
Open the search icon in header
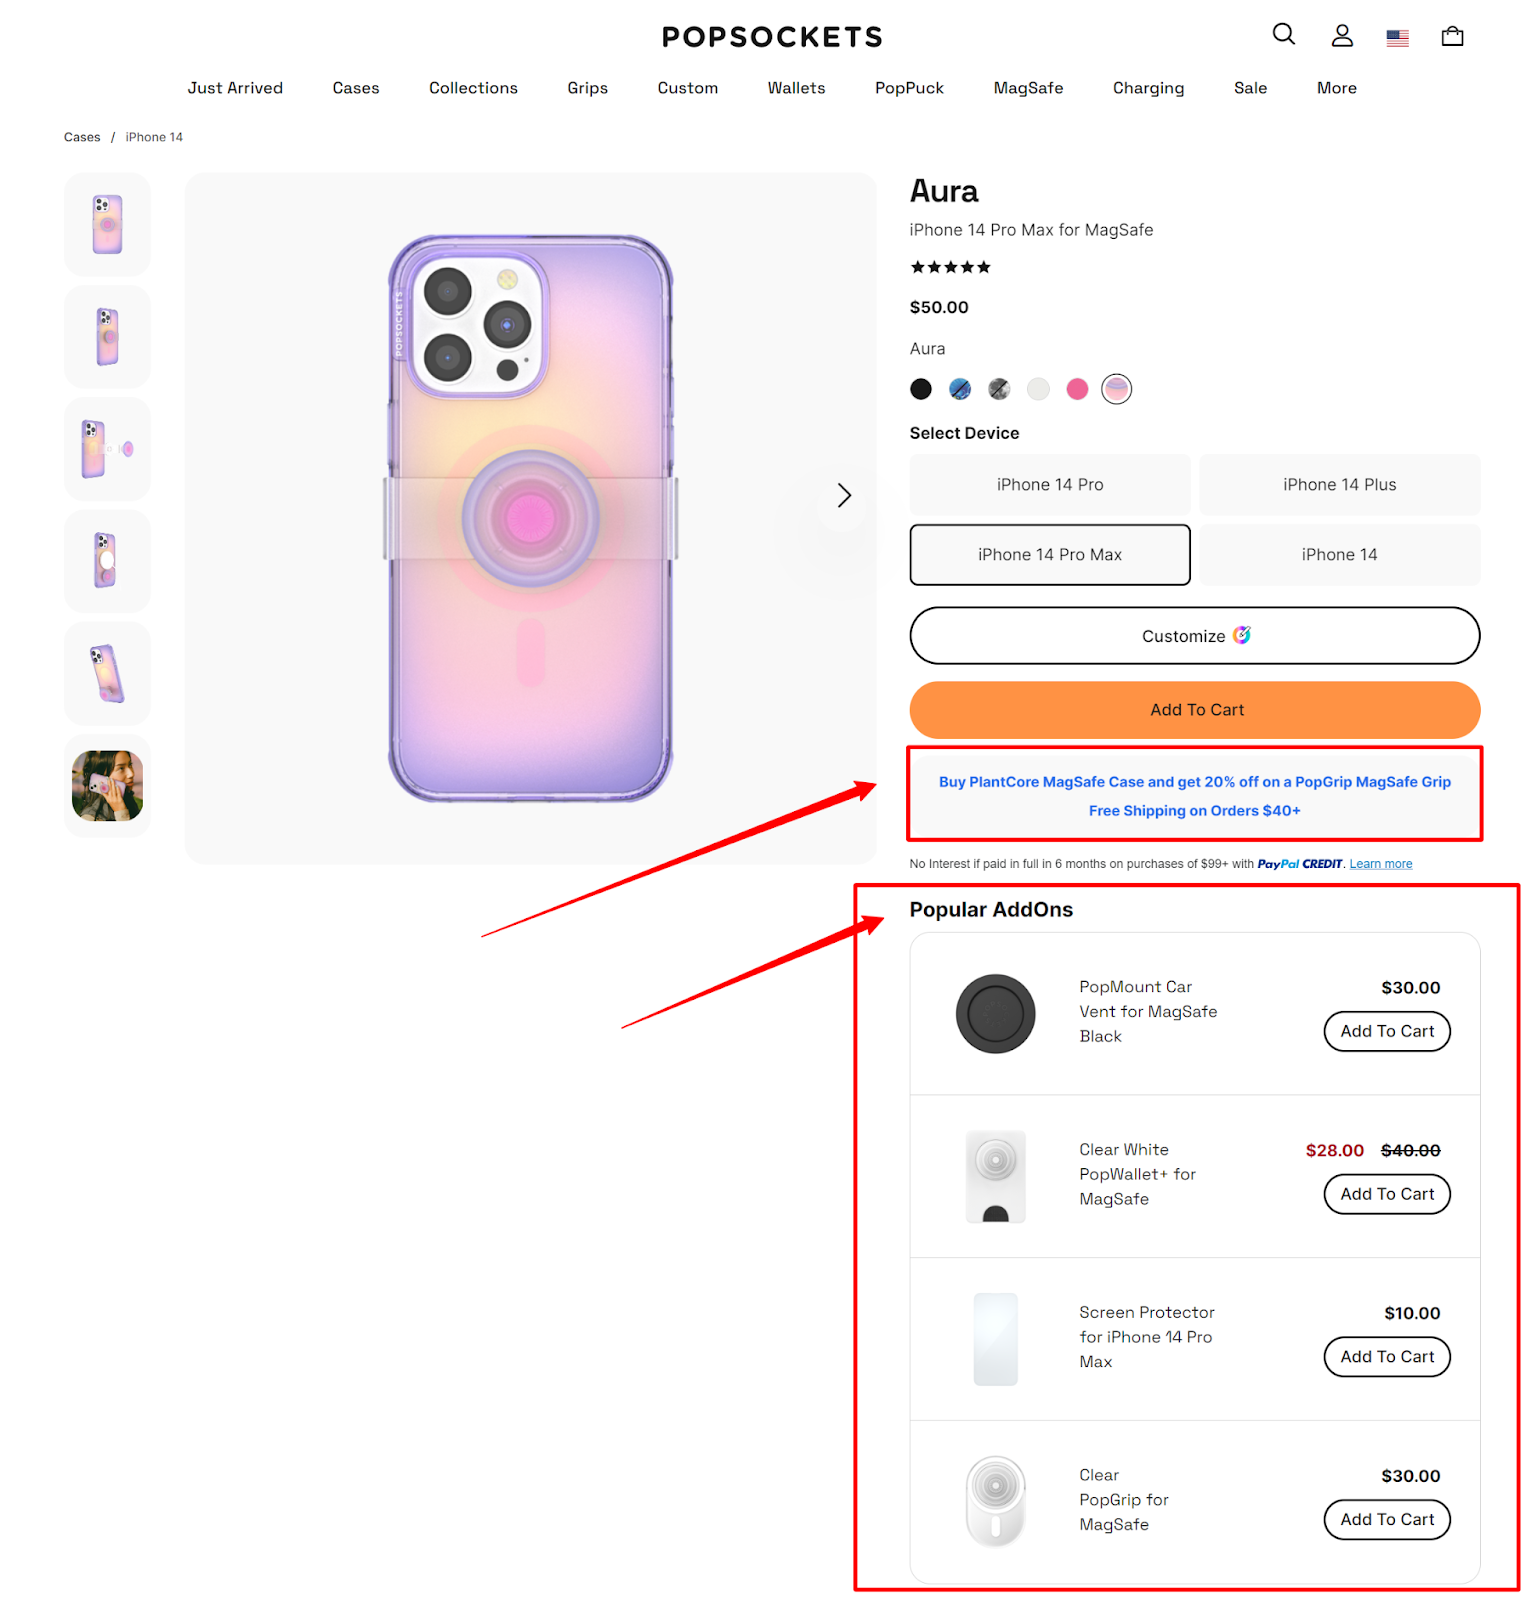pyautogui.click(x=1283, y=35)
